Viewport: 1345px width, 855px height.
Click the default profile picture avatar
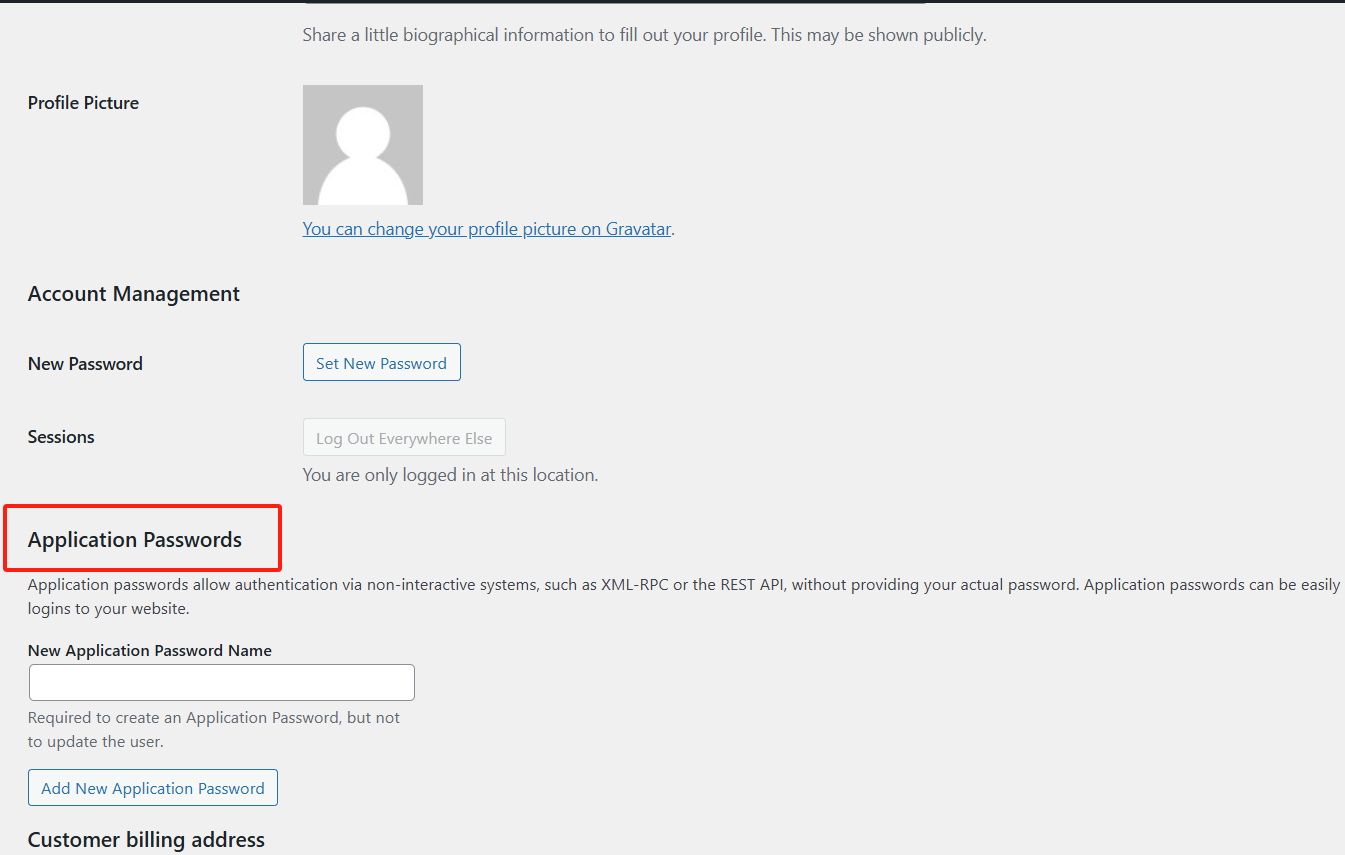363,145
